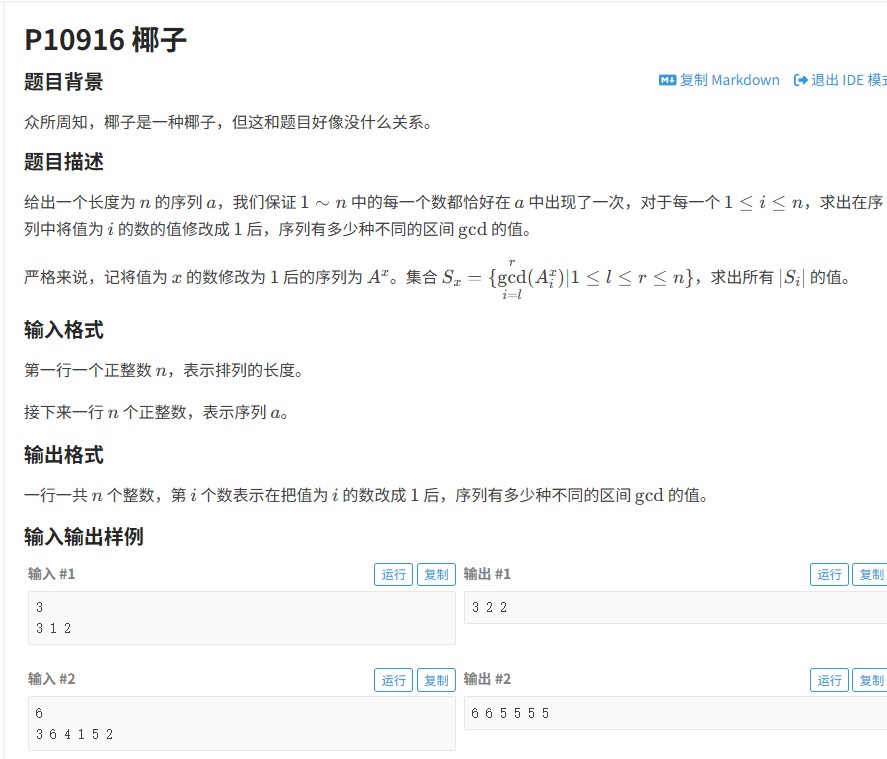Screen dimensions: 887x759
Task: Click the gcd set formula for S_x
Action: click(x=567, y=278)
